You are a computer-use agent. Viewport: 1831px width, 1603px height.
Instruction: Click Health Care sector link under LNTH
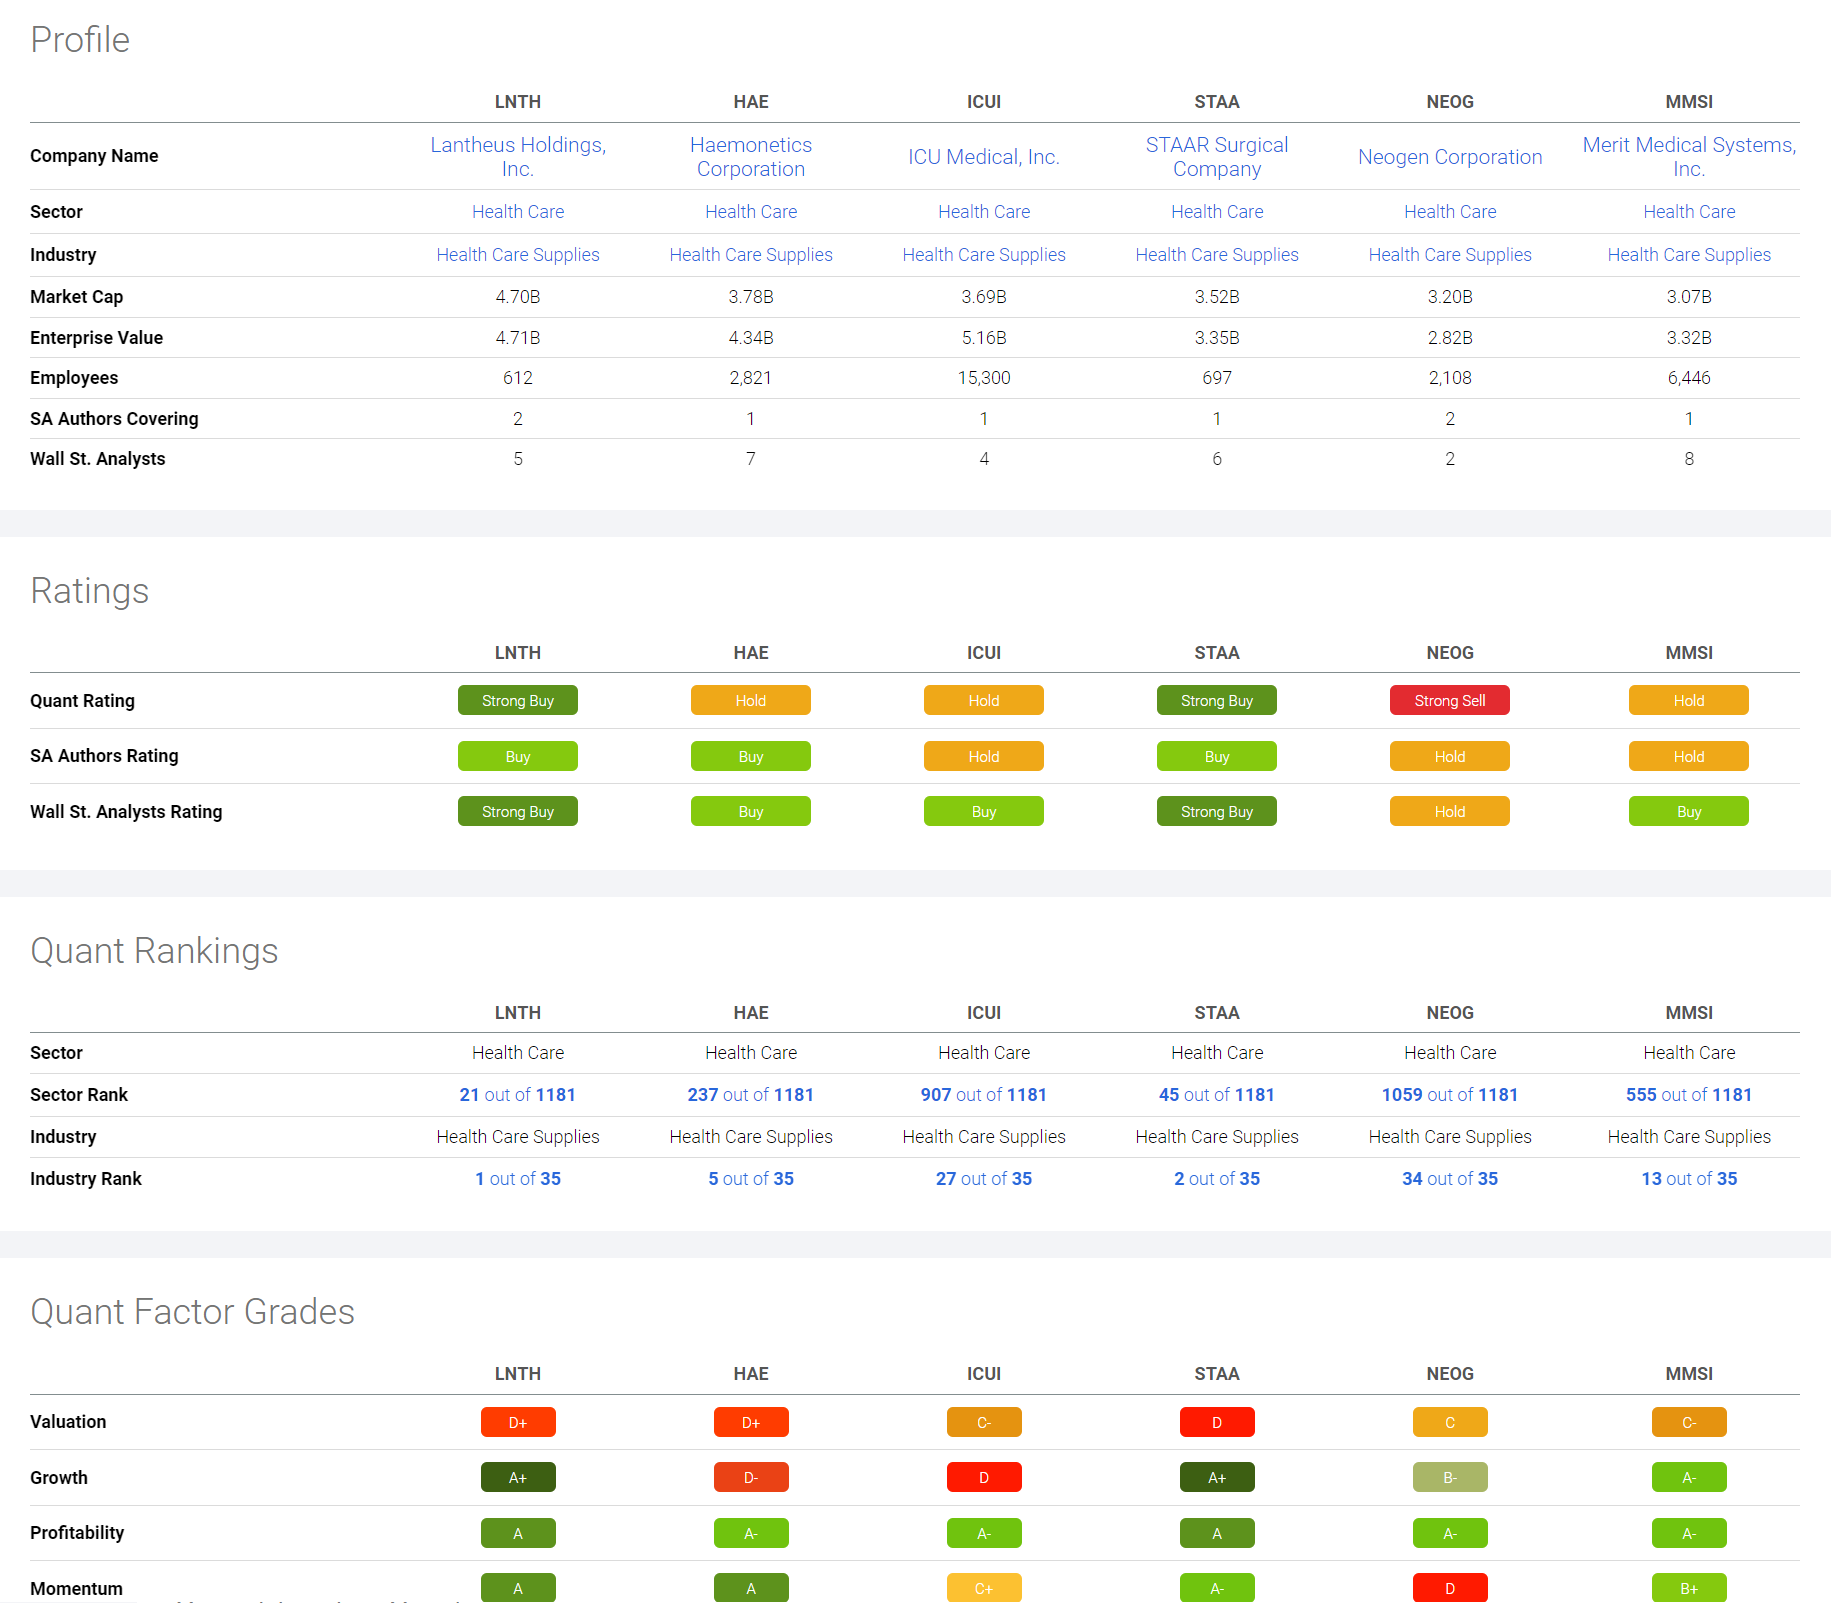(518, 212)
